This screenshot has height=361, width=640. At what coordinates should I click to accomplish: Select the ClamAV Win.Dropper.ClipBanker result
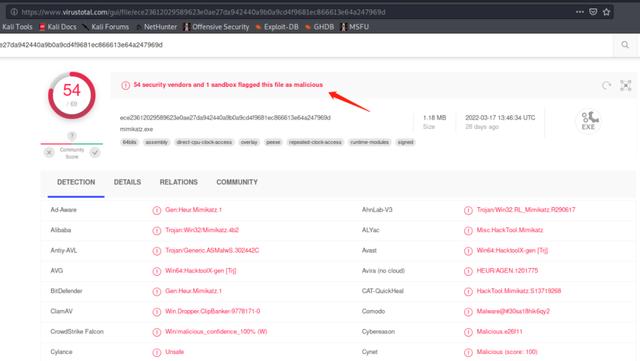(x=213, y=312)
